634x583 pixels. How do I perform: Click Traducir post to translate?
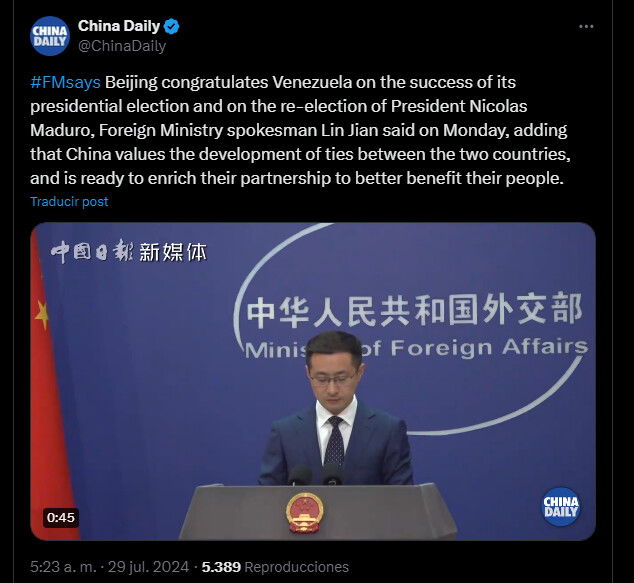(69, 201)
